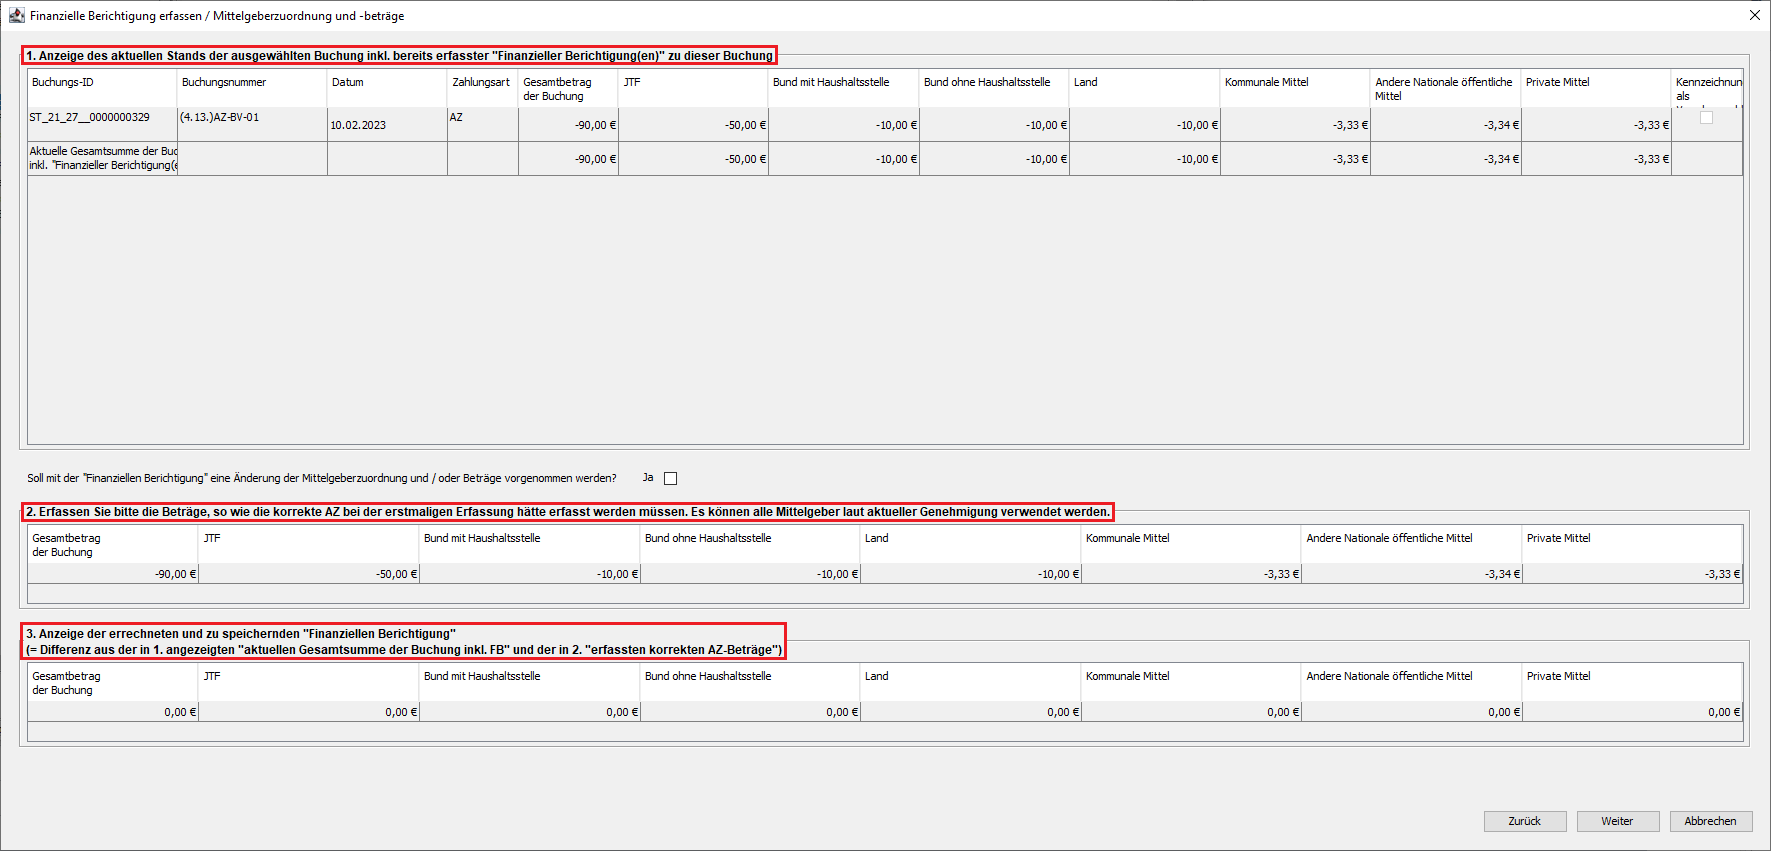The width and height of the screenshot is (1771, 851).
Task: Click JTF value -50,00 € in booking row ST_21_27
Action: click(x=693, y=124)
